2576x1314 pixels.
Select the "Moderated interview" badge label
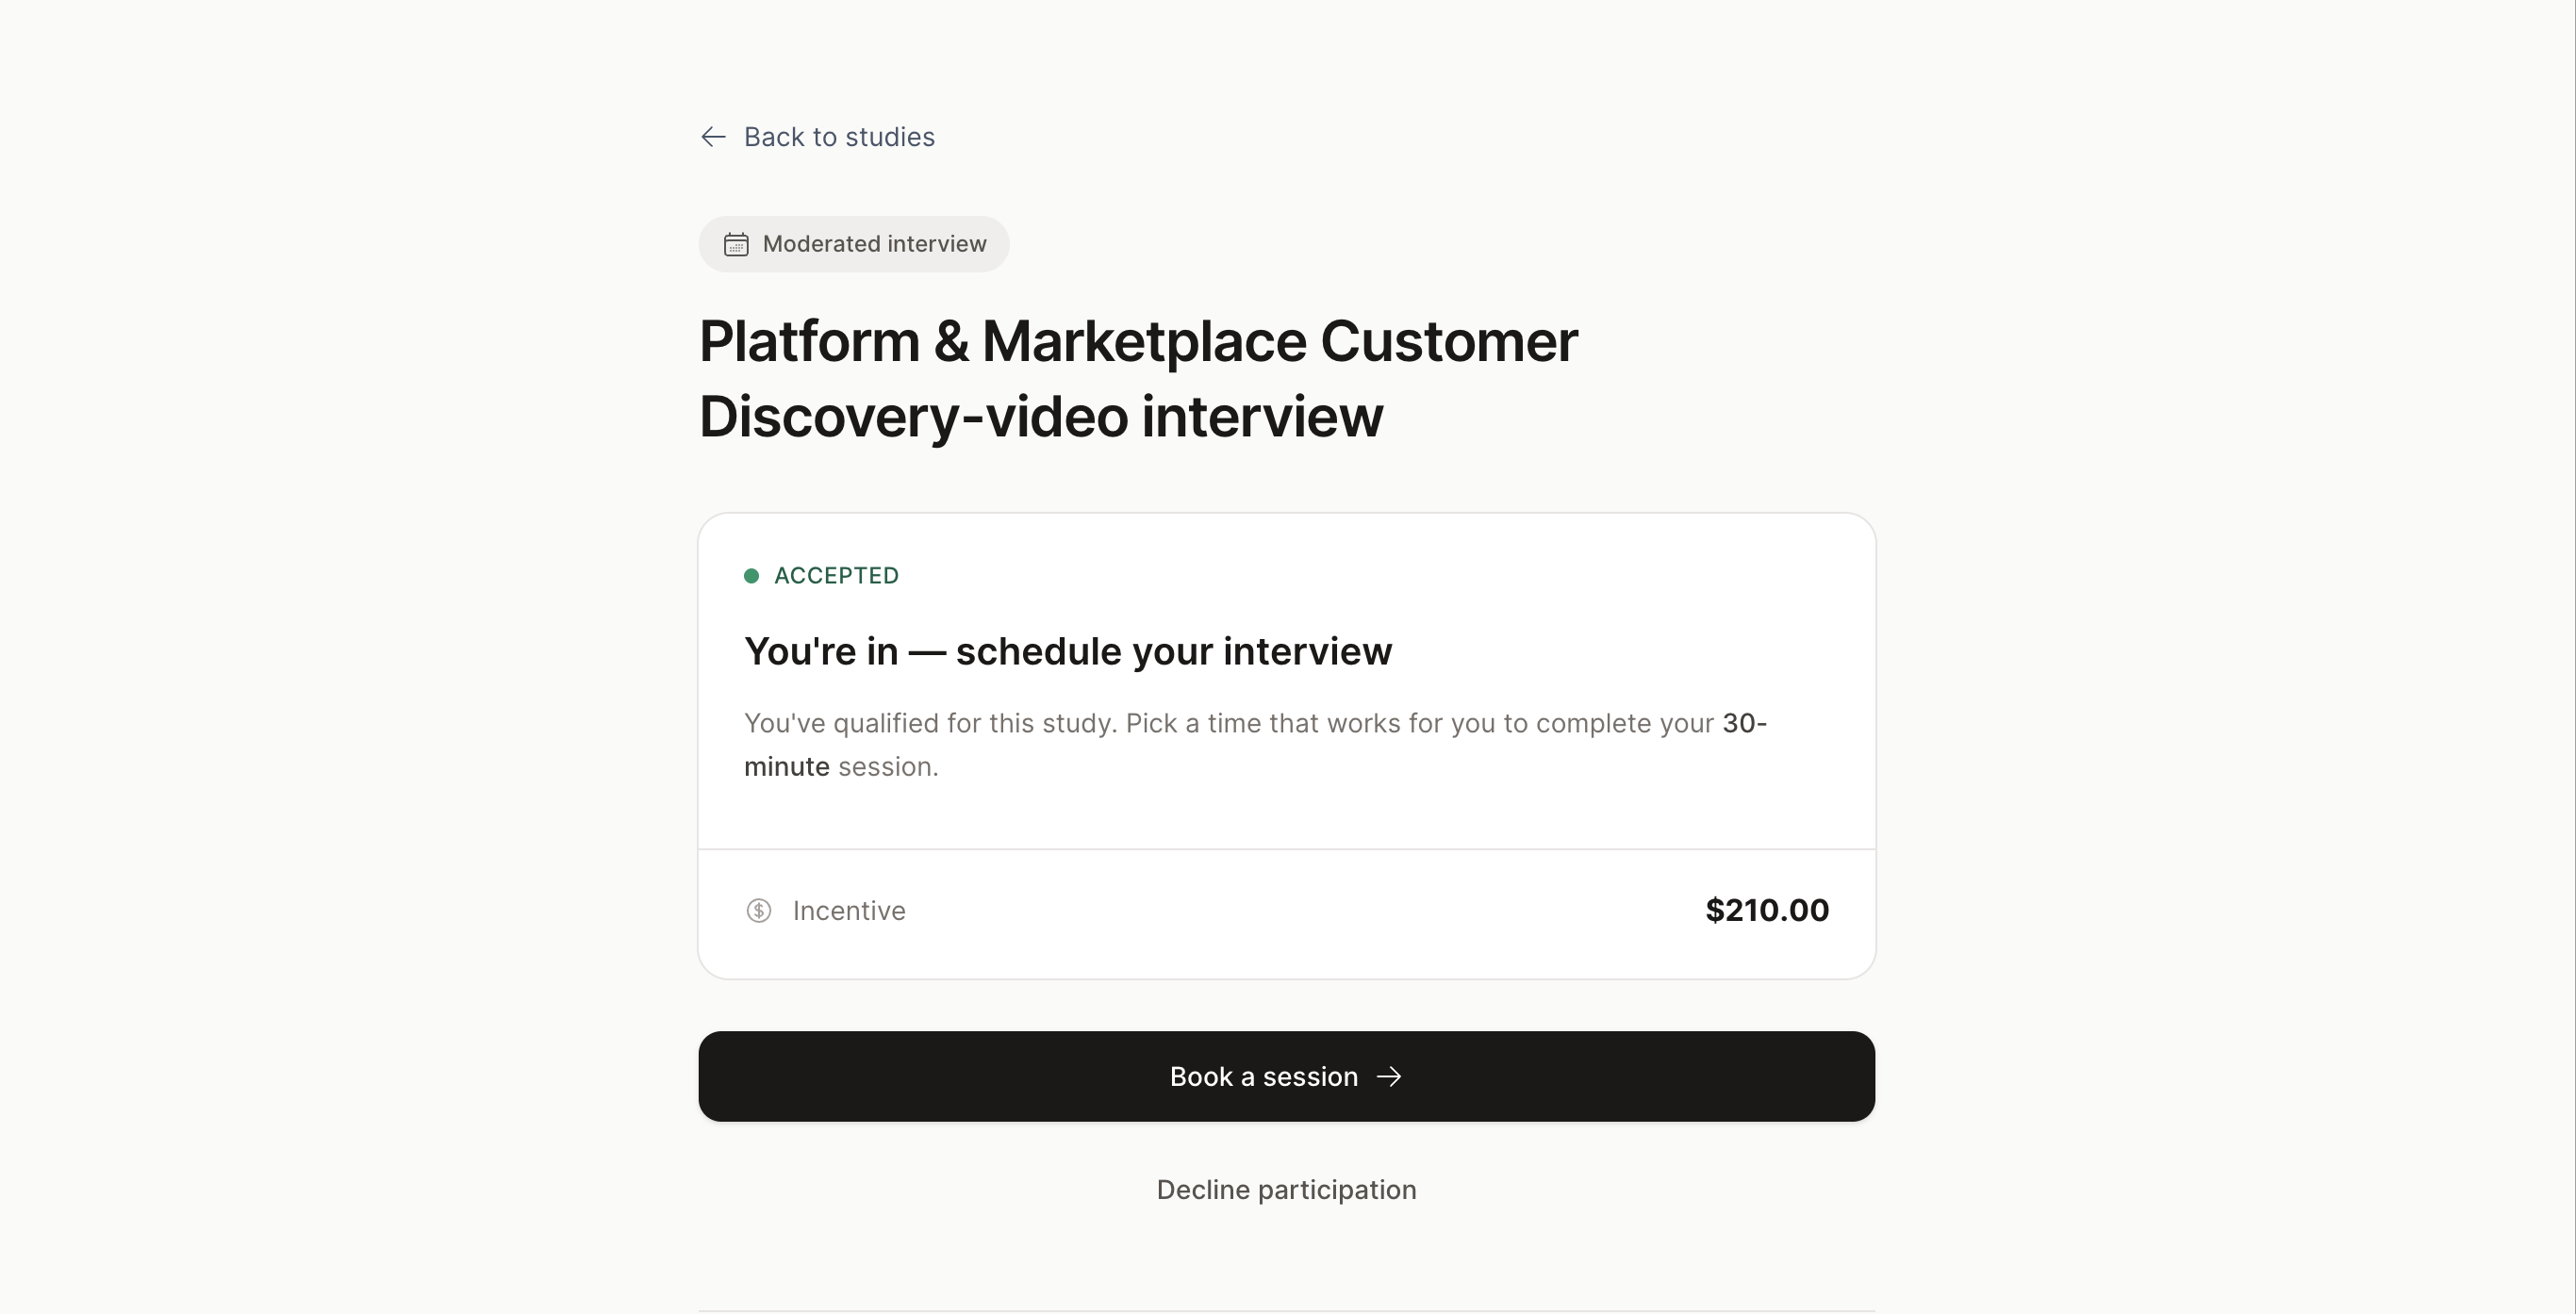(874, 244)
